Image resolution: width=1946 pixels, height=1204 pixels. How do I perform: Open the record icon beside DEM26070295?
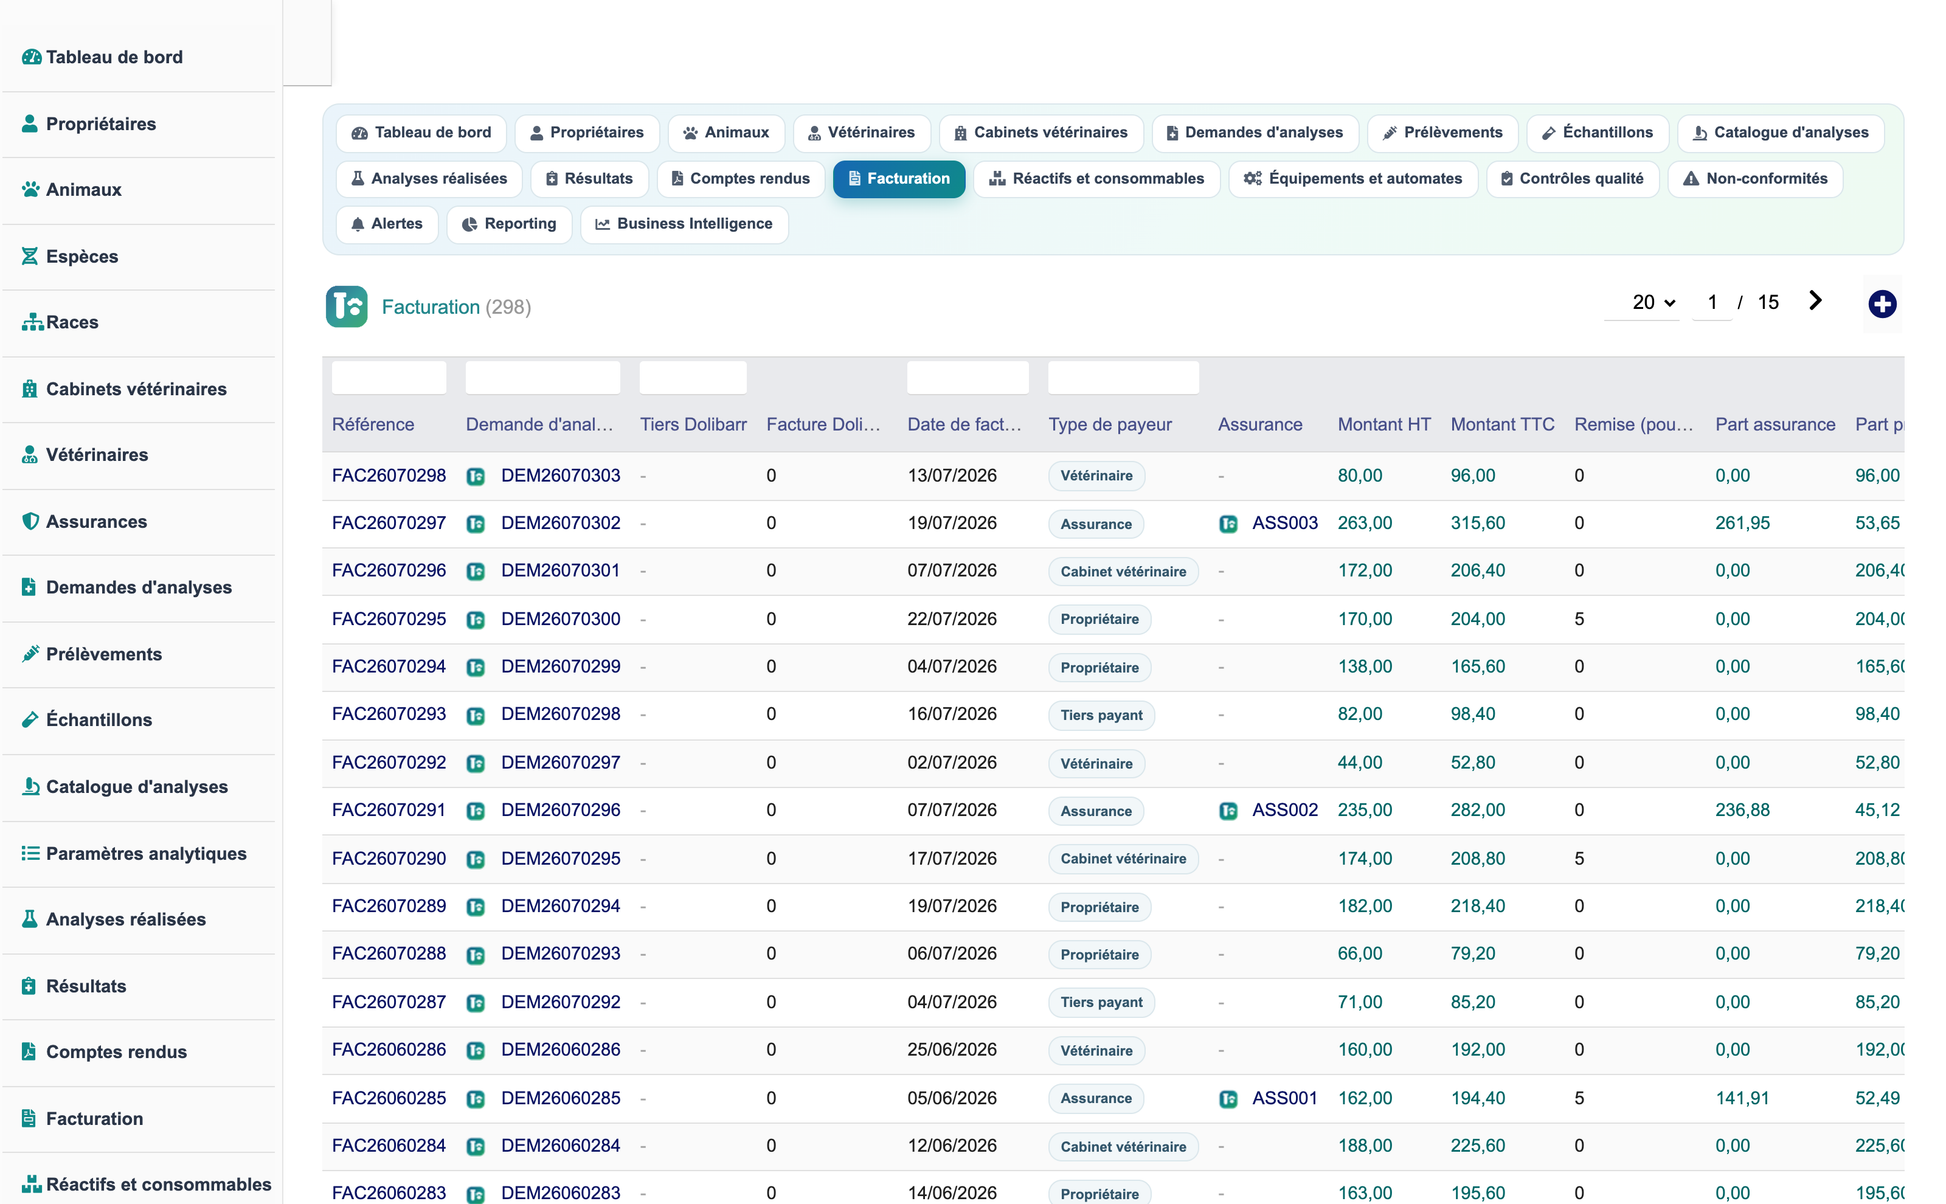coord(476,859)
